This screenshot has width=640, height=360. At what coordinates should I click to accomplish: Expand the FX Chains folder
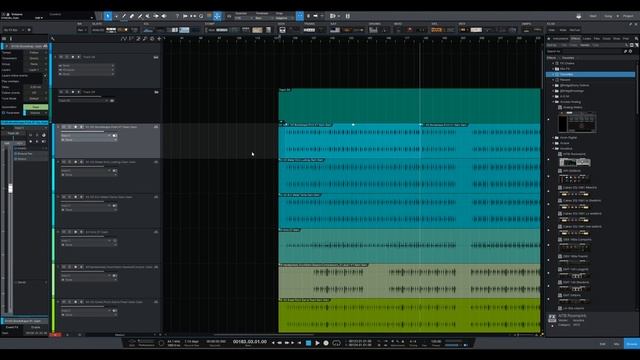(553, 63)
